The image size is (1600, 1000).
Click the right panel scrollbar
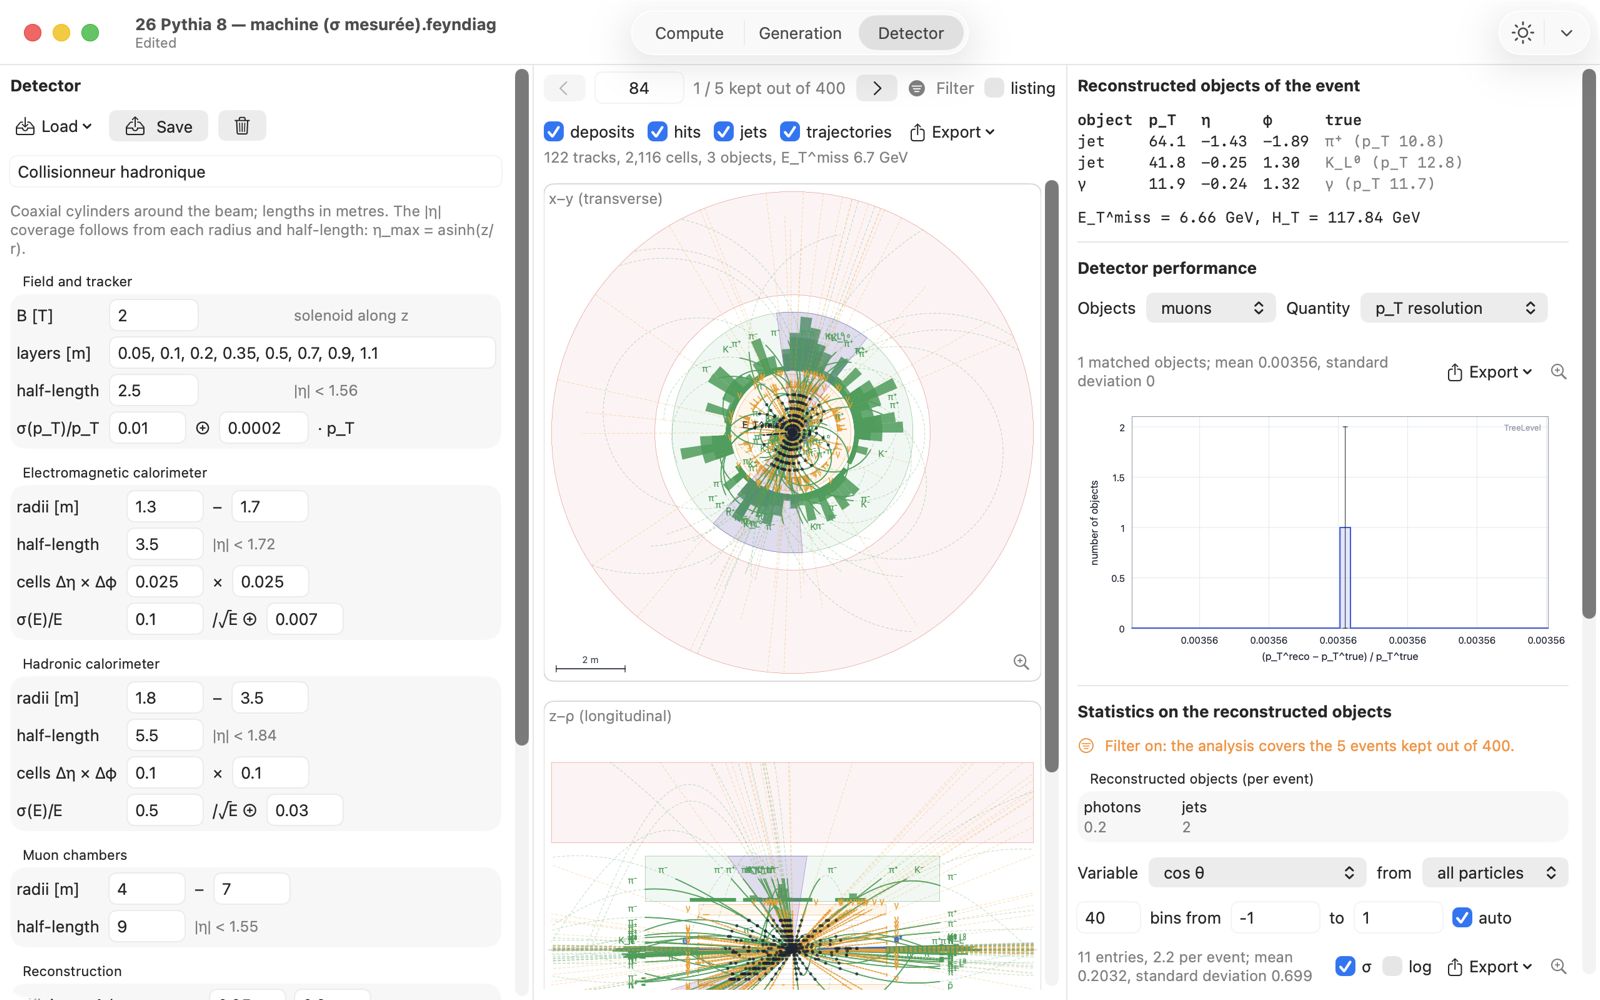1589,344
